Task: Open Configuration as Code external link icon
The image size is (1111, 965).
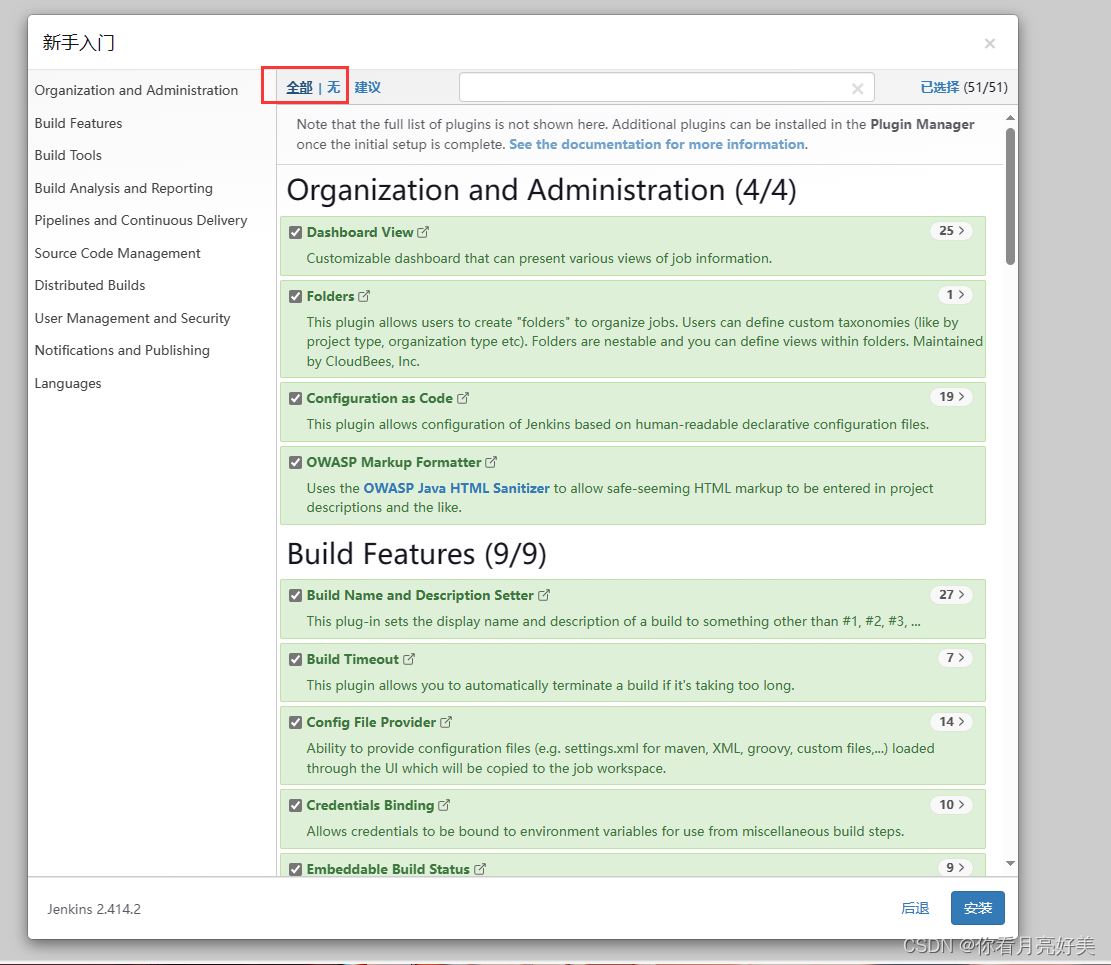Action: (x=463, y=398)
